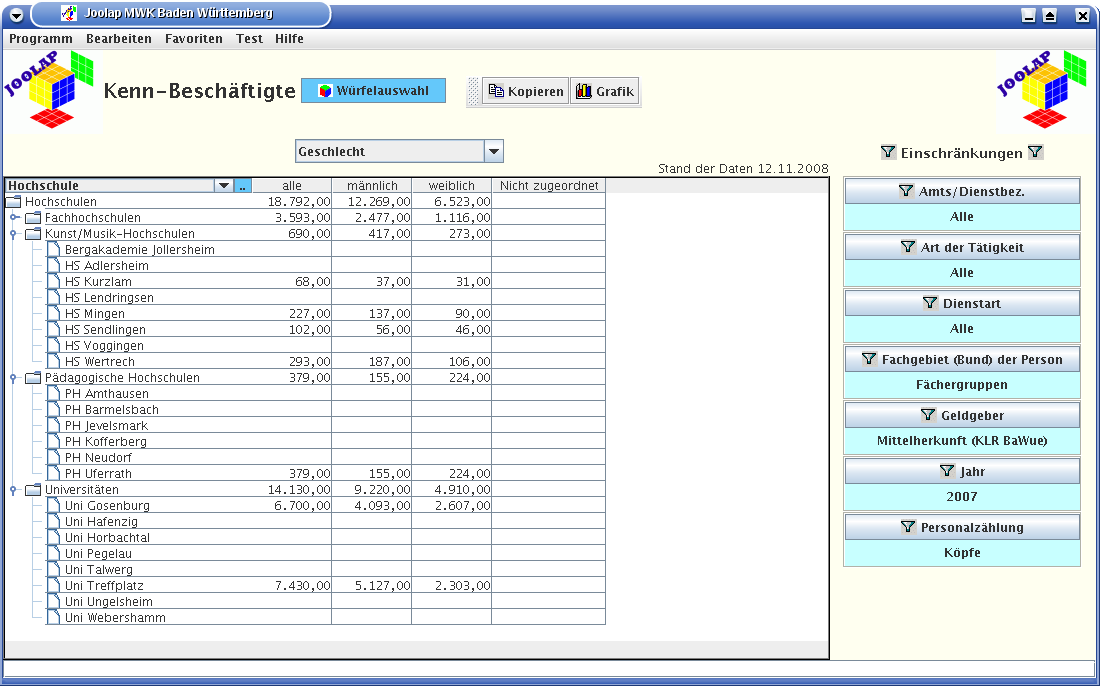Click the Joolap cube logo at top left
The height and width of the screenshot is (686, 1100).
point(50,91)
